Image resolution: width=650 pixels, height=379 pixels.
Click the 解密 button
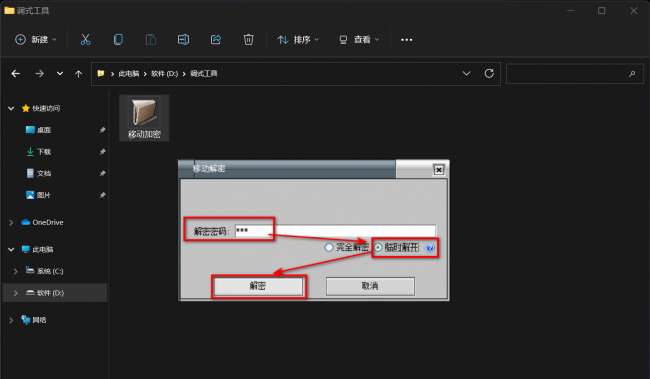click(258, 286)
